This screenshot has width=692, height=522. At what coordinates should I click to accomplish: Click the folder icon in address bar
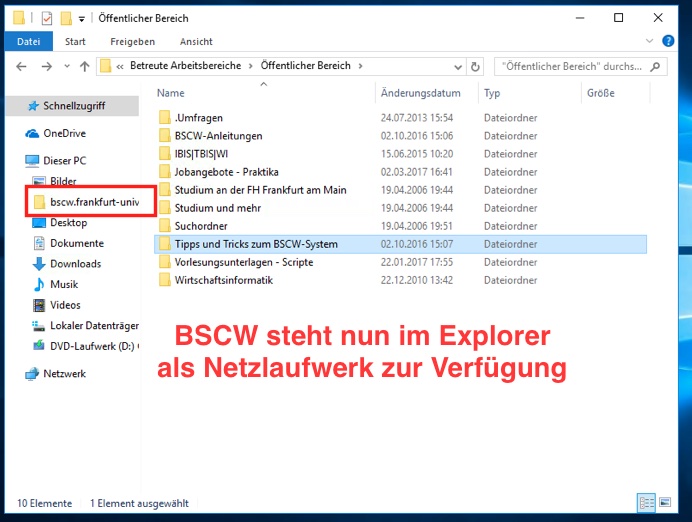tap(106, 66)
